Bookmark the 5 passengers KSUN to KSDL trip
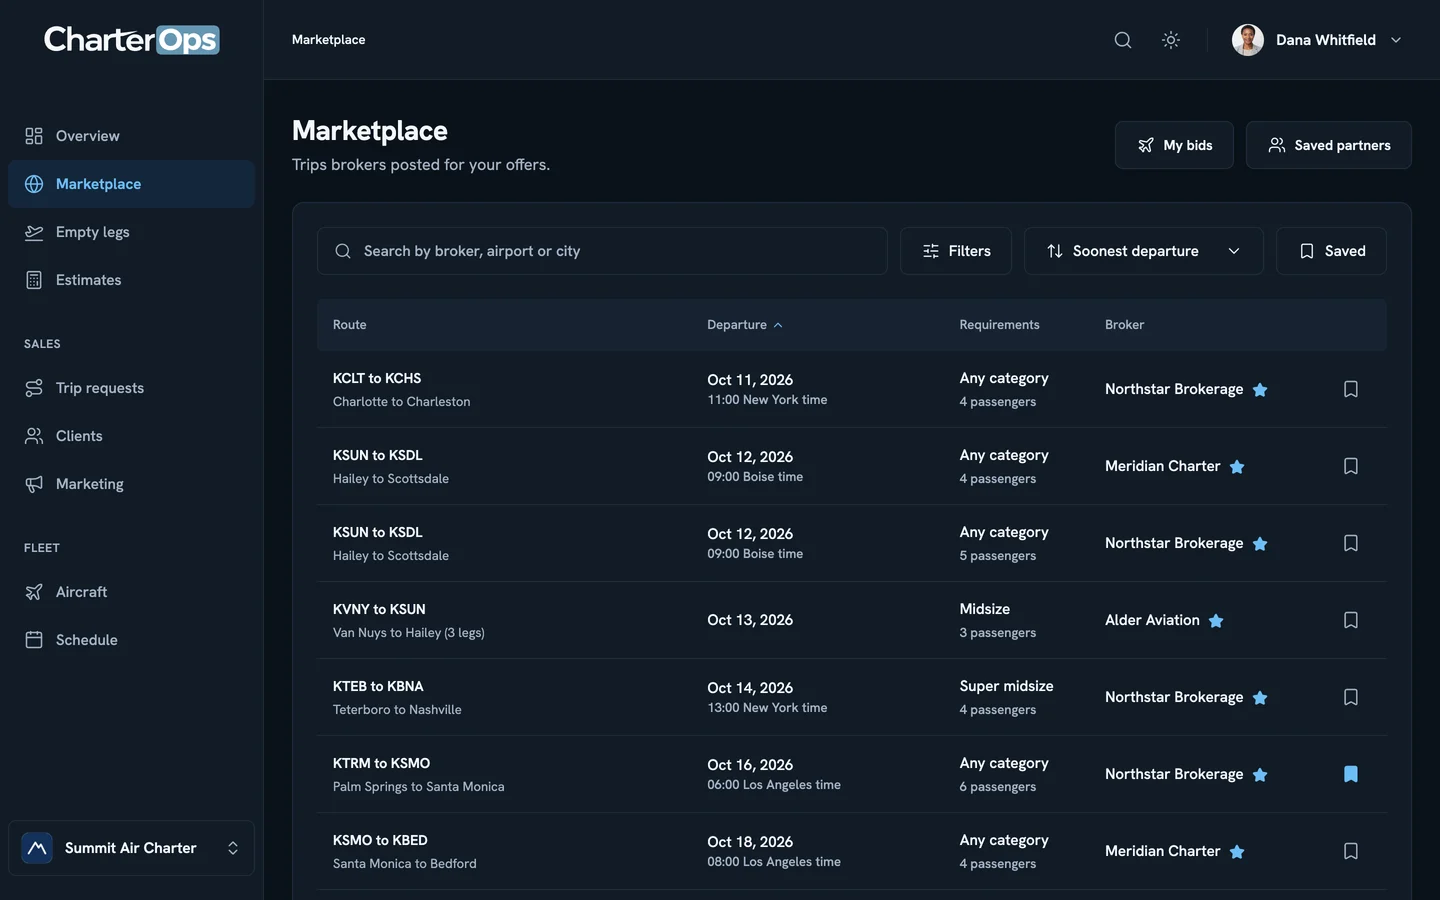Viewport: 1440px width, 900px height. pos(1351,543)
